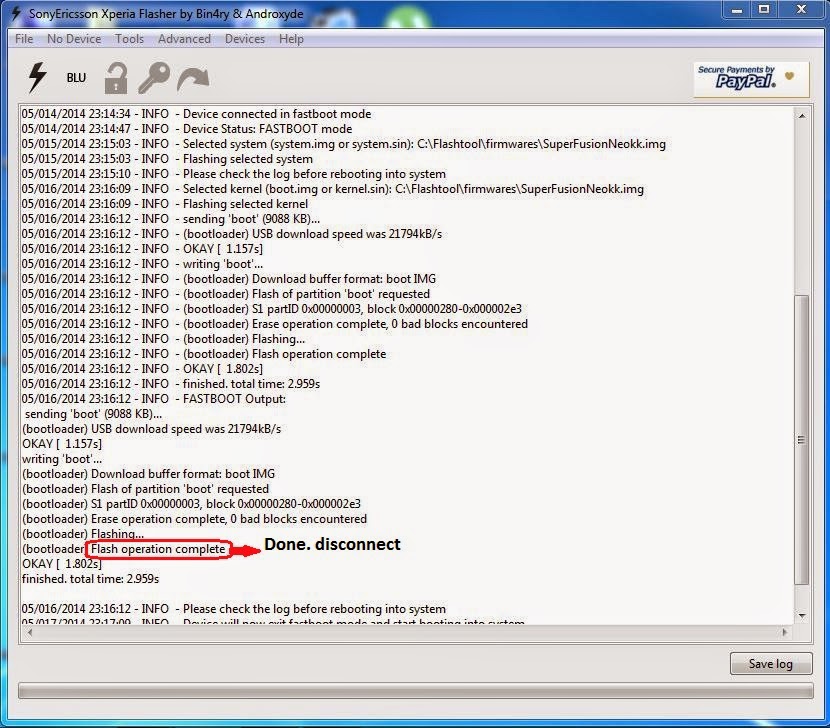Open the Help menu
This screenshot has height=728, width=830.
tap(291, 39)
